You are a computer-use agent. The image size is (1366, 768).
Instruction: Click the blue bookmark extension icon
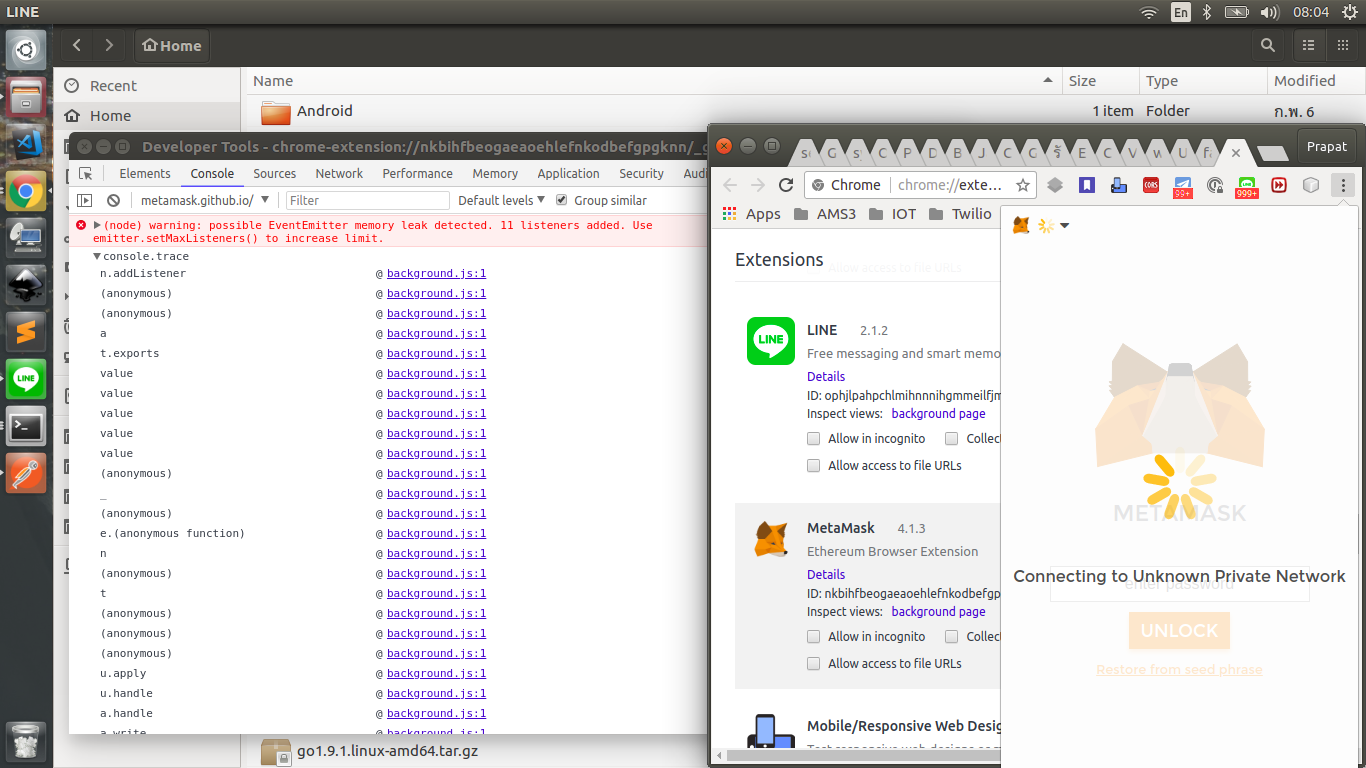1087,185
